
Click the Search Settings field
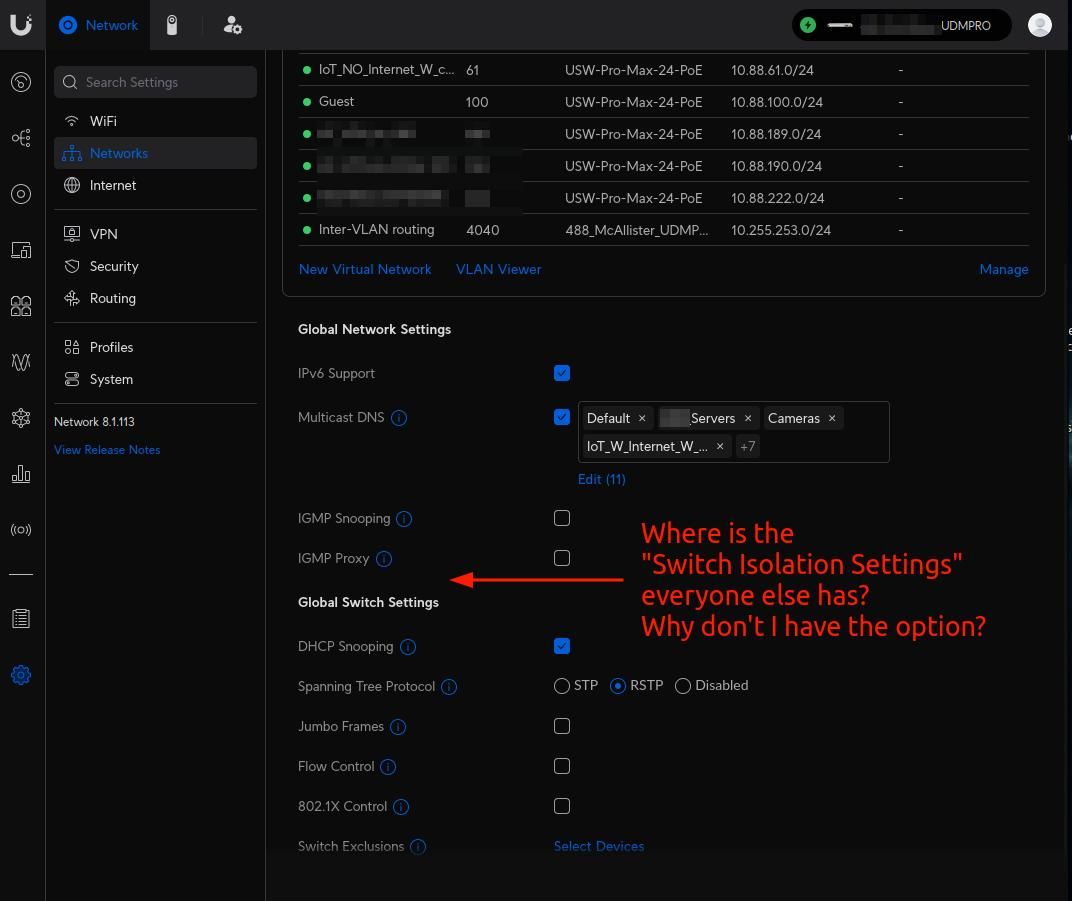click(156, 82)
